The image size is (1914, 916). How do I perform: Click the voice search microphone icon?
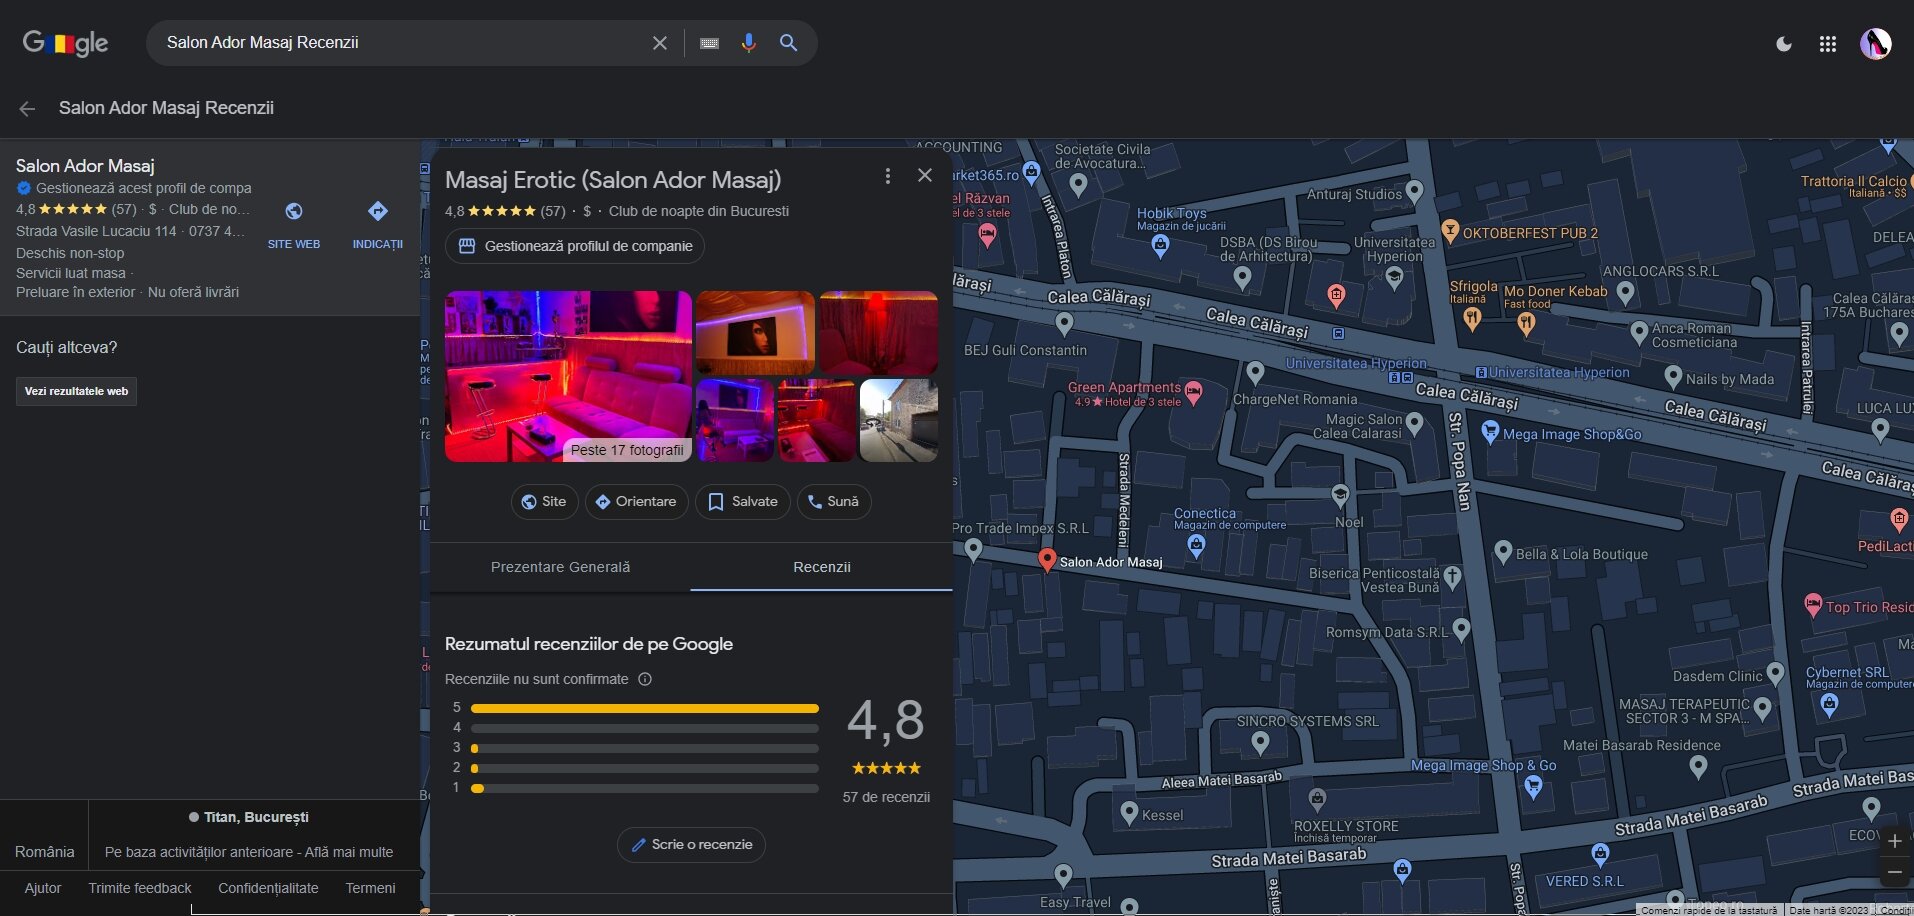[x=748, y=43]
